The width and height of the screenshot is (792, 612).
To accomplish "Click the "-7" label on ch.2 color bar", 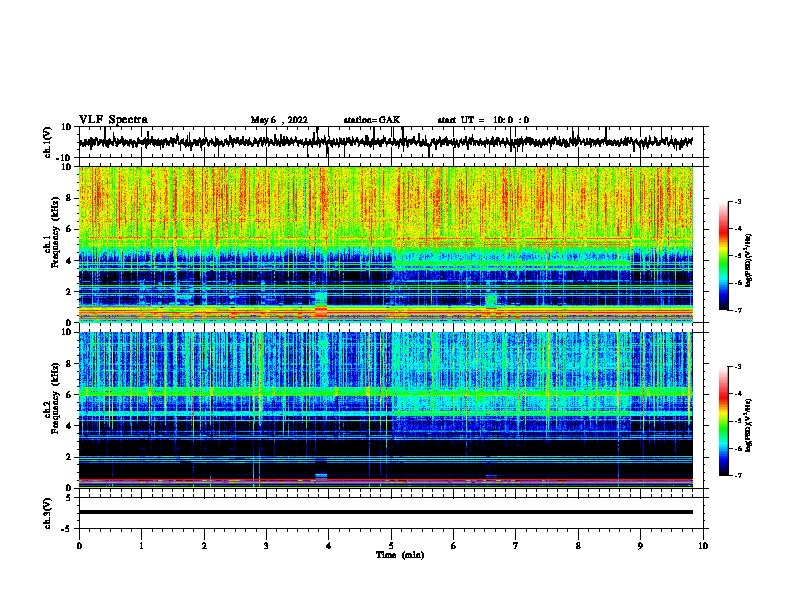I will [x=737, y=475].
